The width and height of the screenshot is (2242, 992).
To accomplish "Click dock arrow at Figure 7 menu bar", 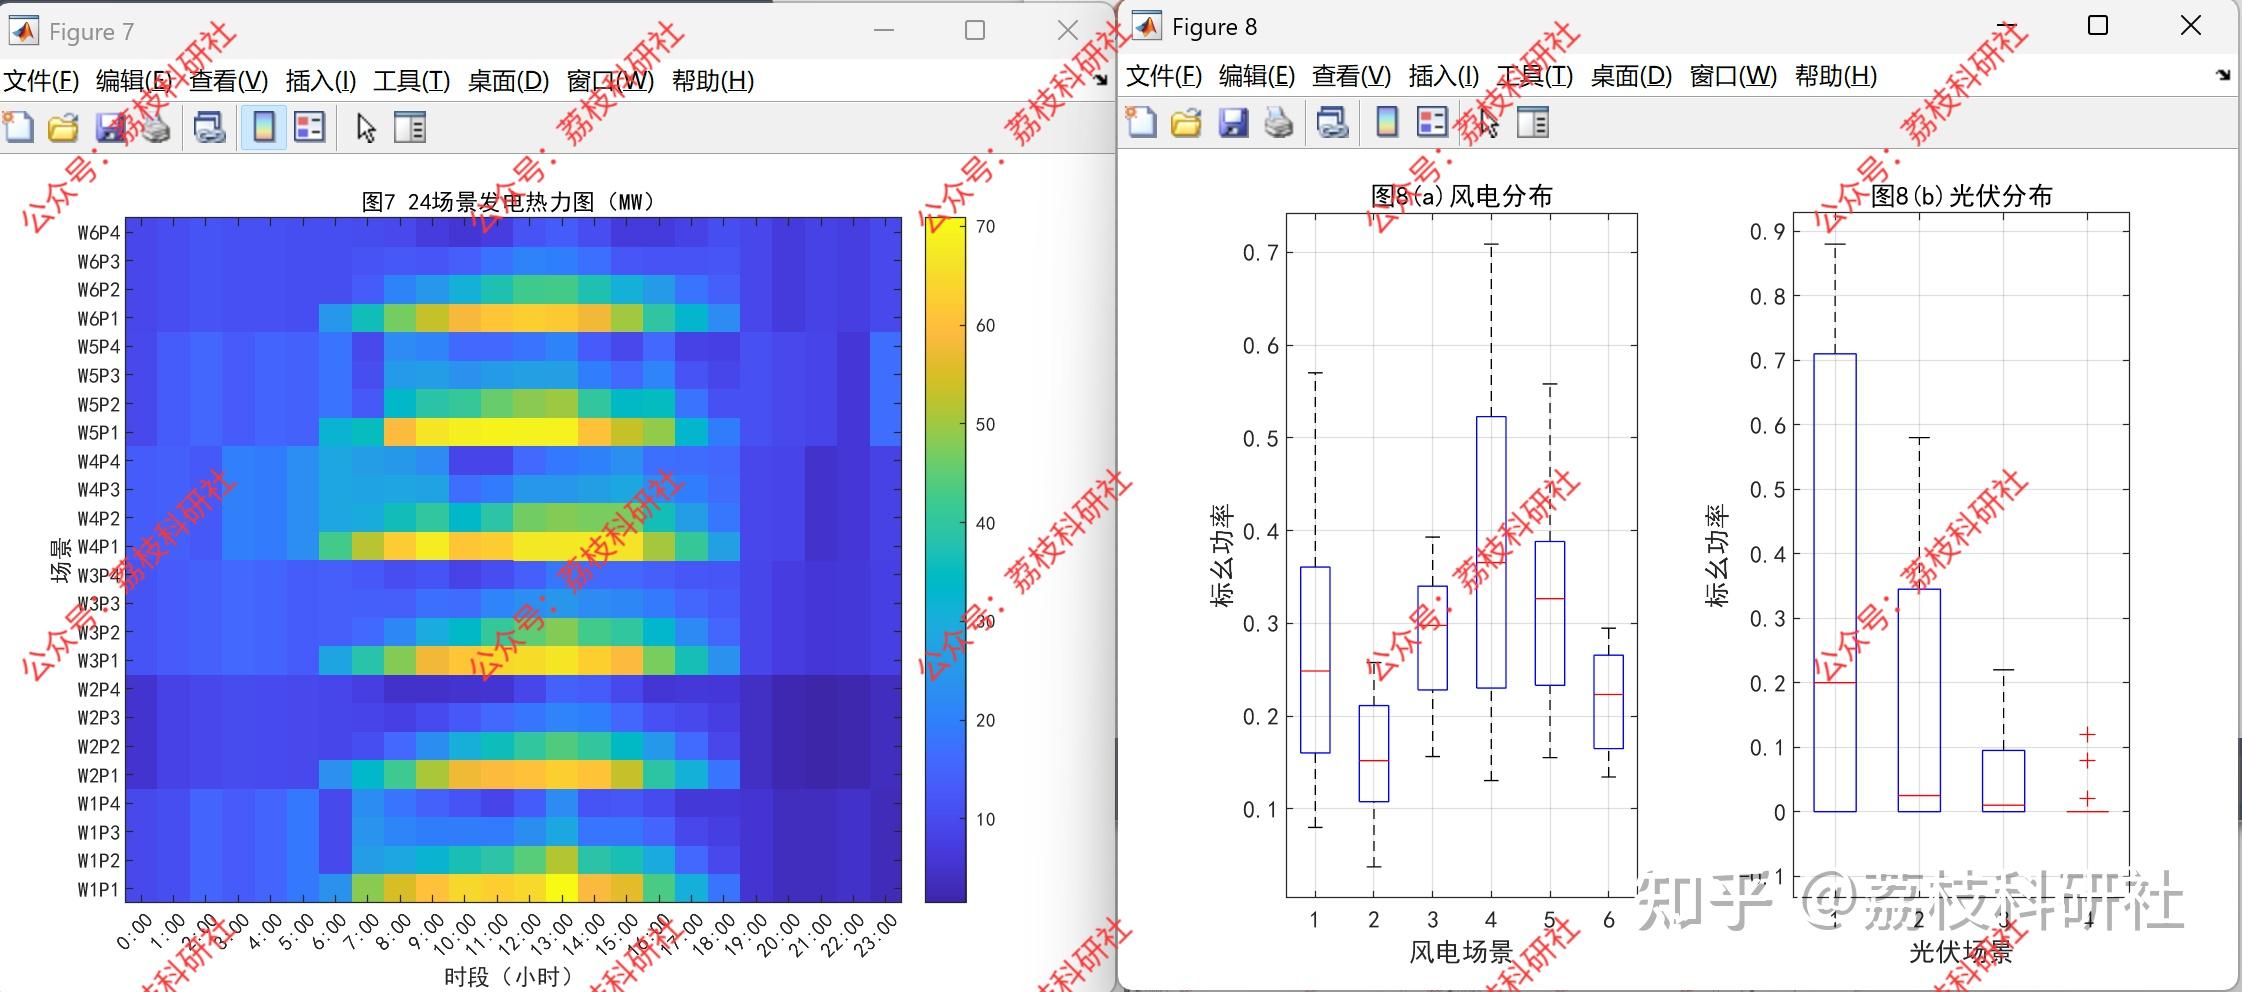I will click(1100, 80).
